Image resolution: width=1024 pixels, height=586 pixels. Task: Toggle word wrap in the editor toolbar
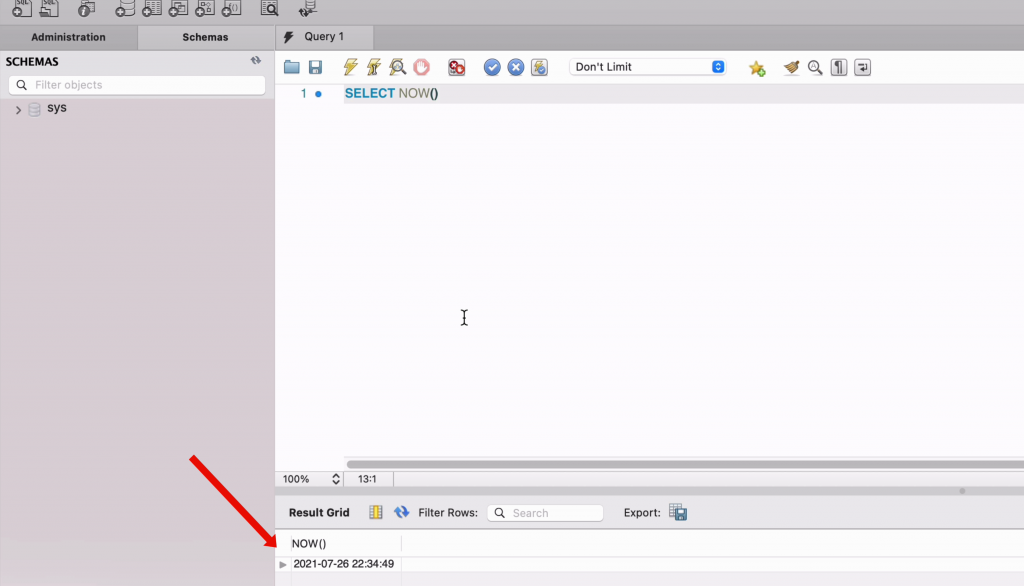click(x=862, y=67)
